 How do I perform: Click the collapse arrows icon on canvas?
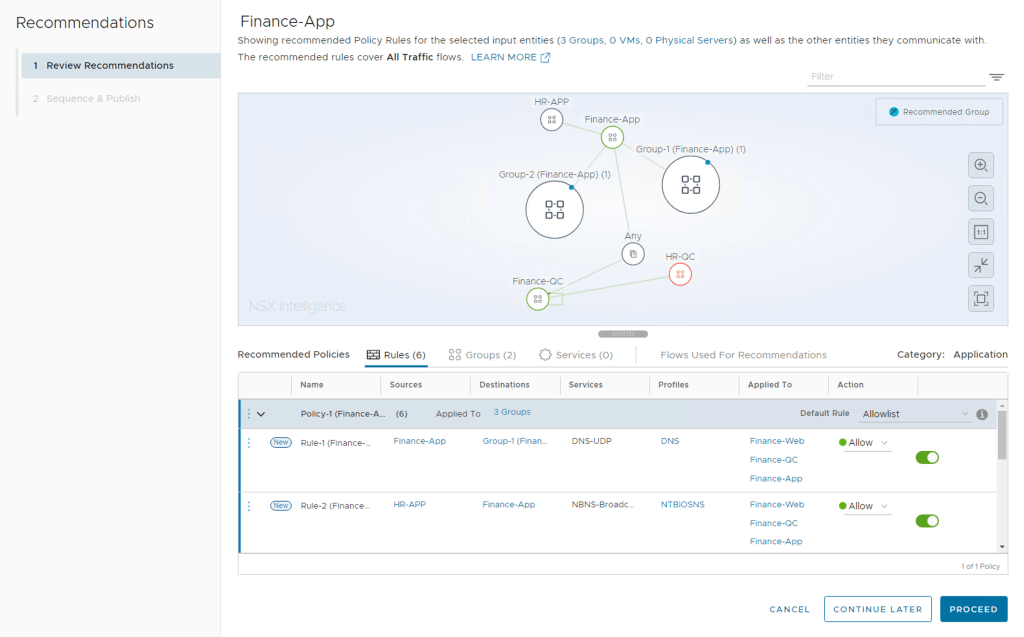981,265
